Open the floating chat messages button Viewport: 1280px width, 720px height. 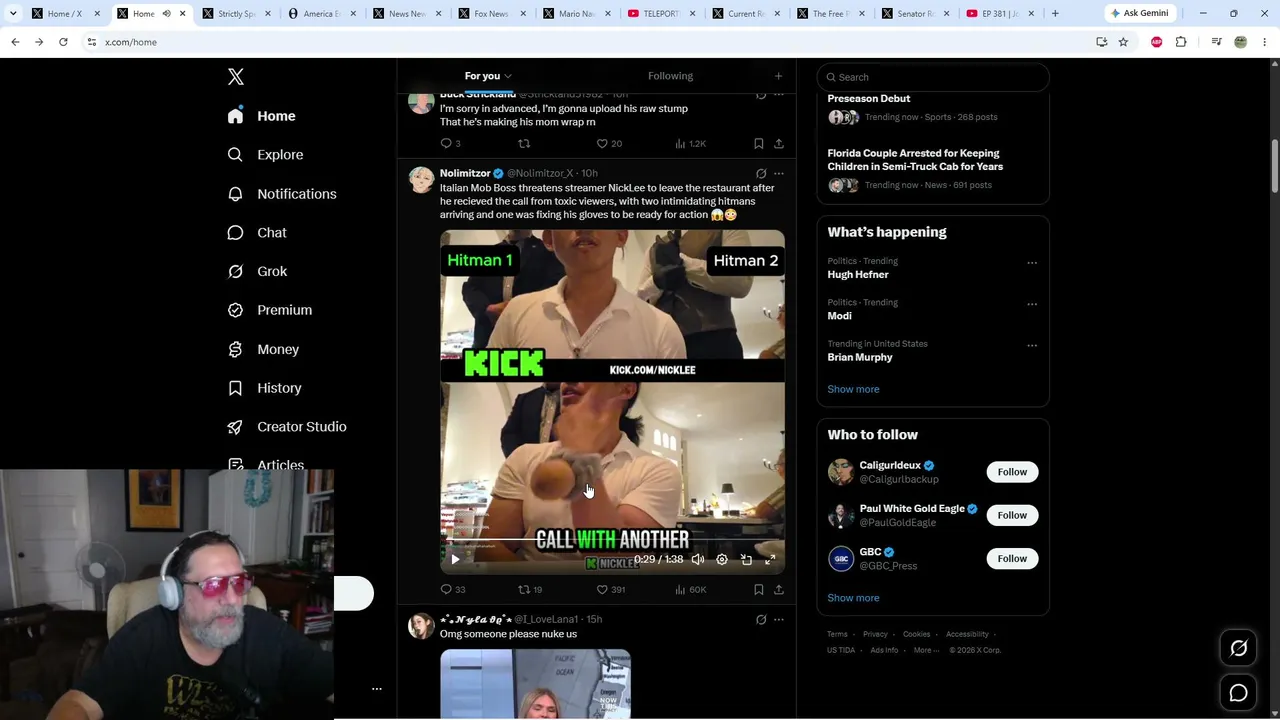coord(1238,693)
